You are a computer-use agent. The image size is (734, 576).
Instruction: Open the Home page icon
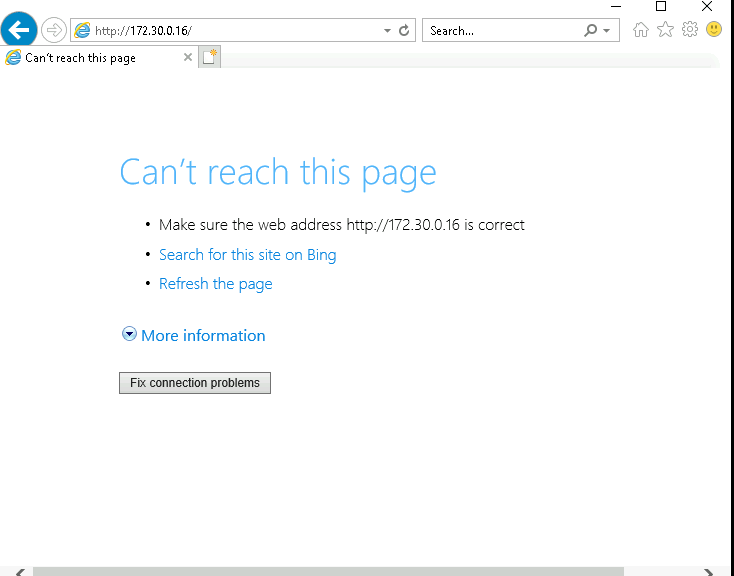(x=641, y=30)
